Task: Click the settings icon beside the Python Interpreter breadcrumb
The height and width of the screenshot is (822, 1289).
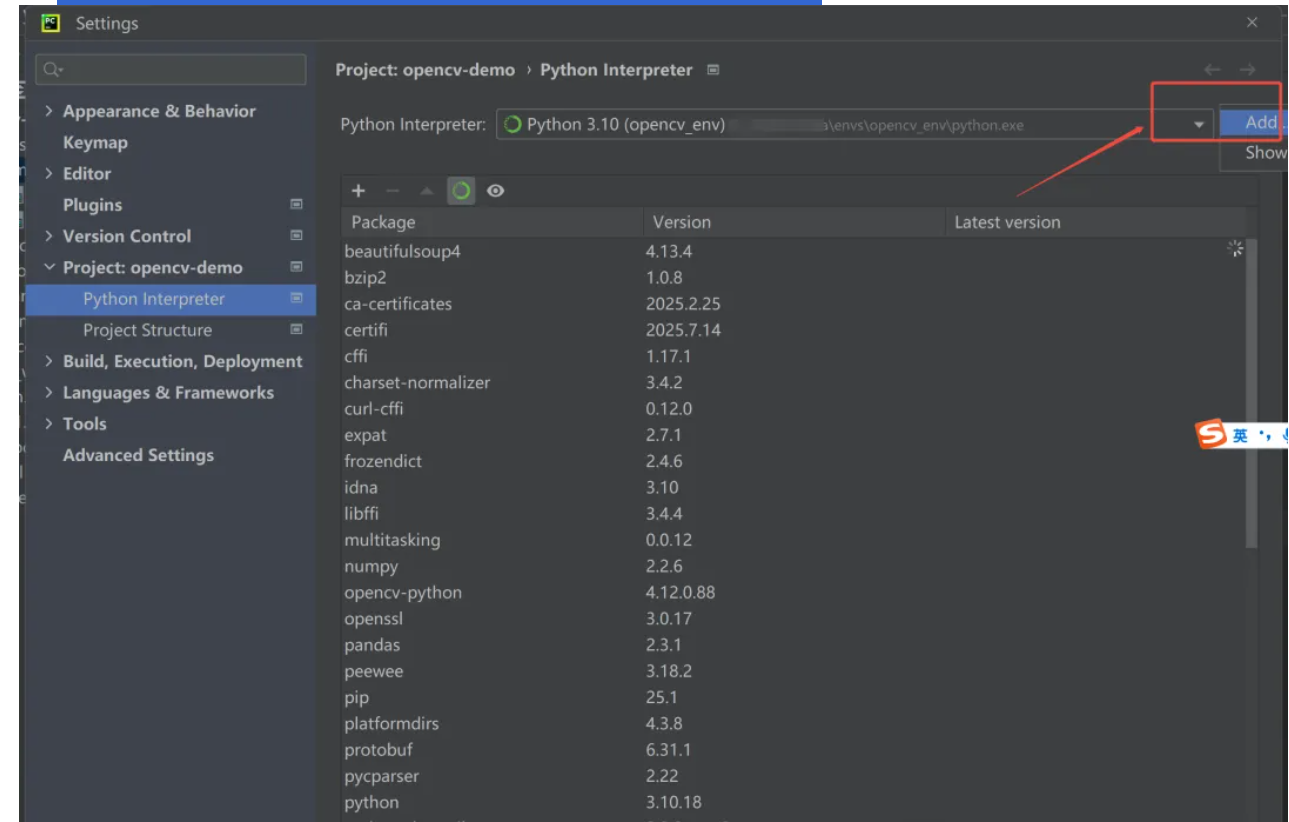Action: click(x=713, y=70)
